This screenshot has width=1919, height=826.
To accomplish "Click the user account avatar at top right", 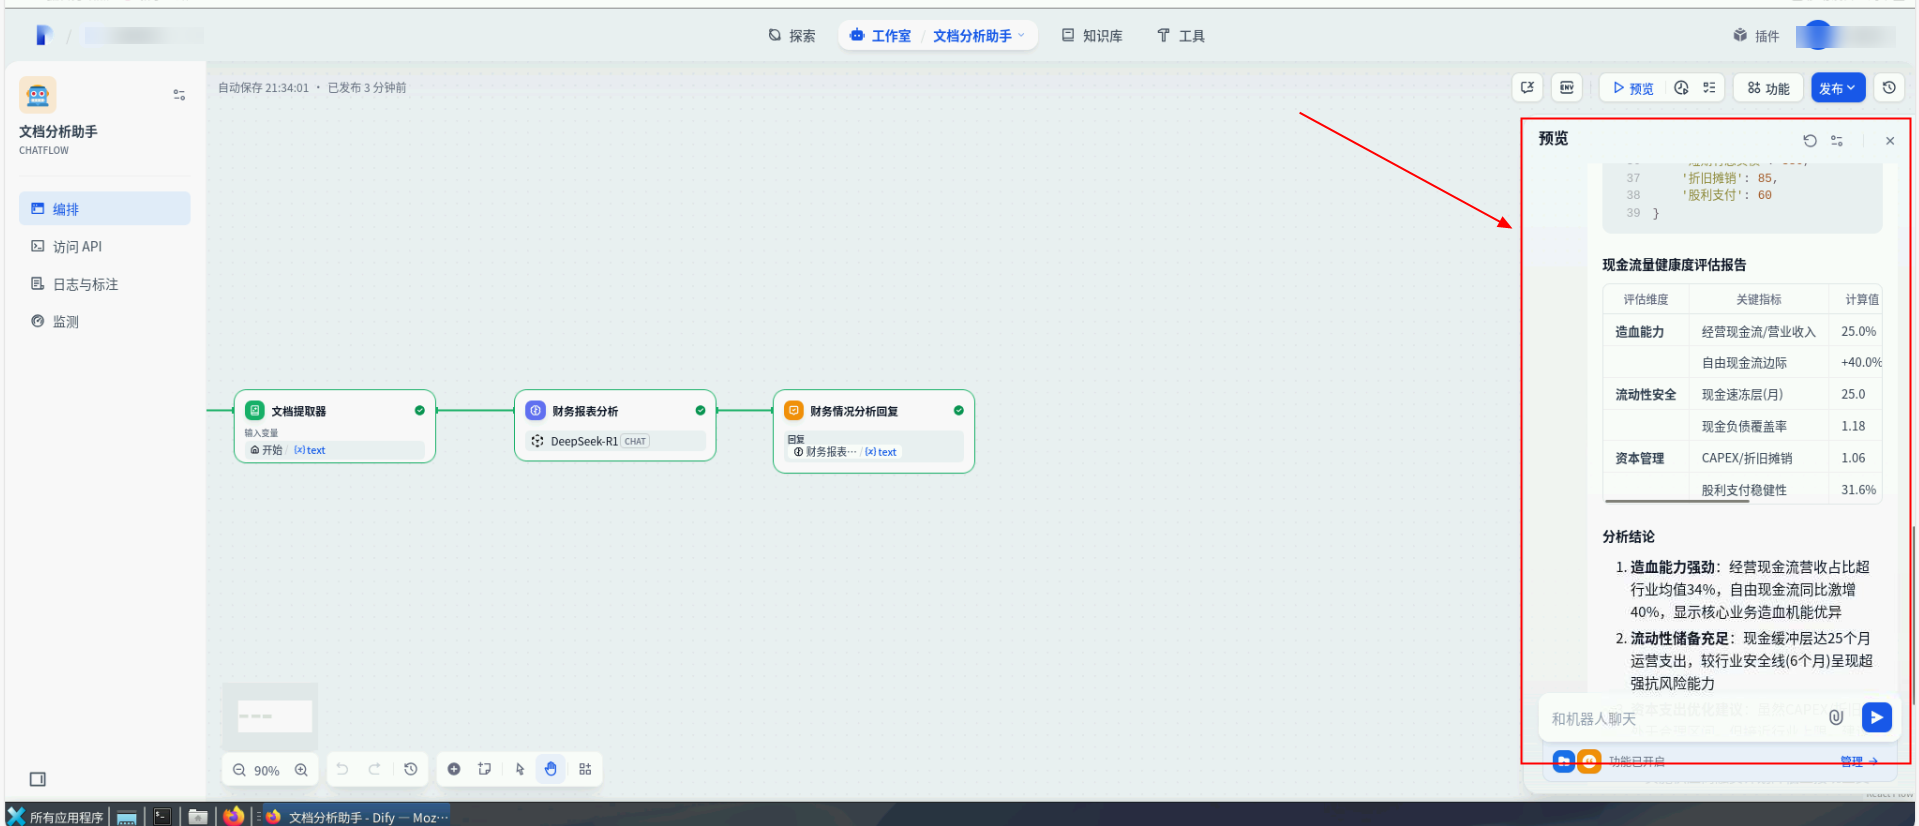I will coord(1820,36).
